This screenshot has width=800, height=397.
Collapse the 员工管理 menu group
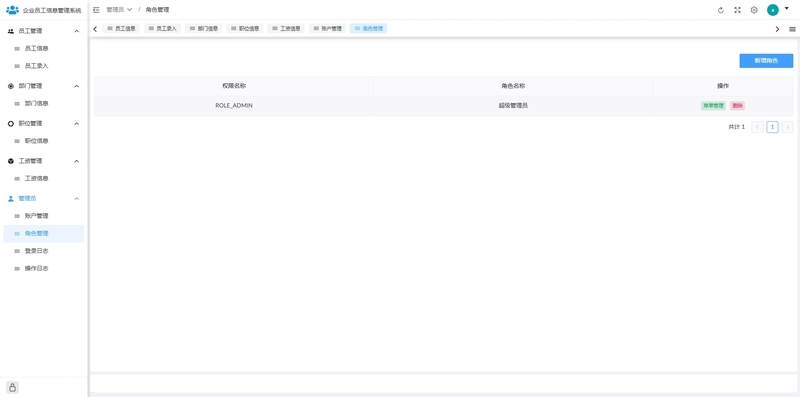[x=44, y=31]
